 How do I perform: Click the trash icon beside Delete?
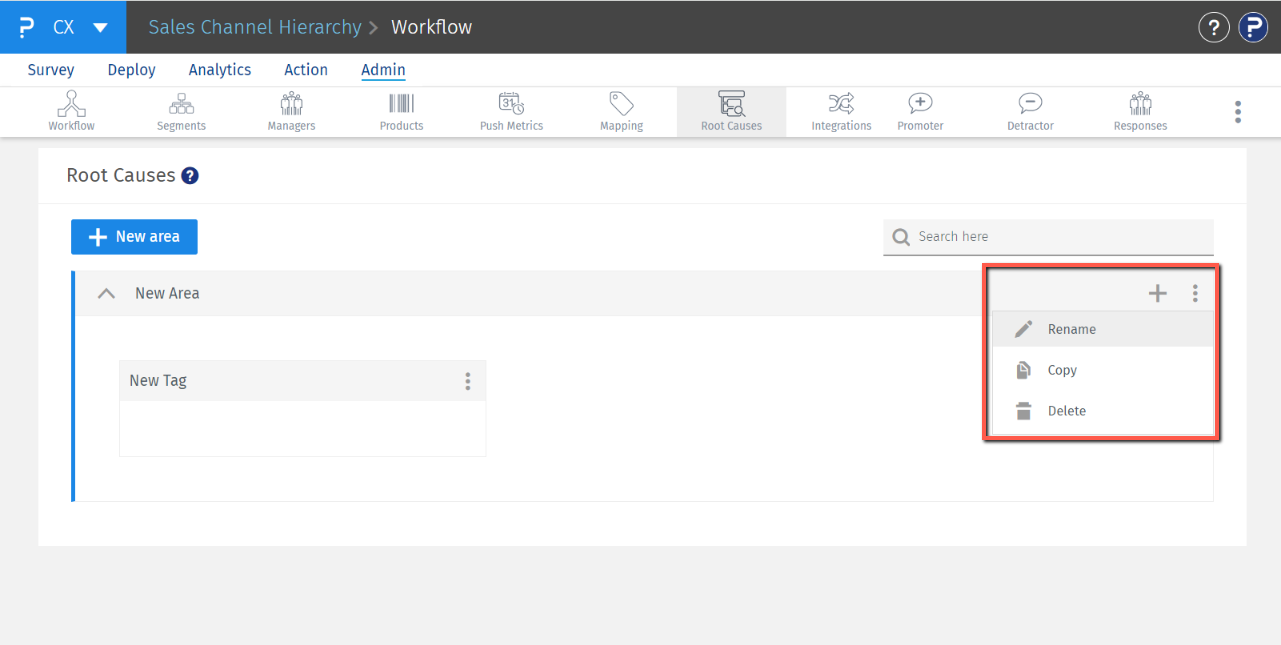click(x=1023, y=411)
